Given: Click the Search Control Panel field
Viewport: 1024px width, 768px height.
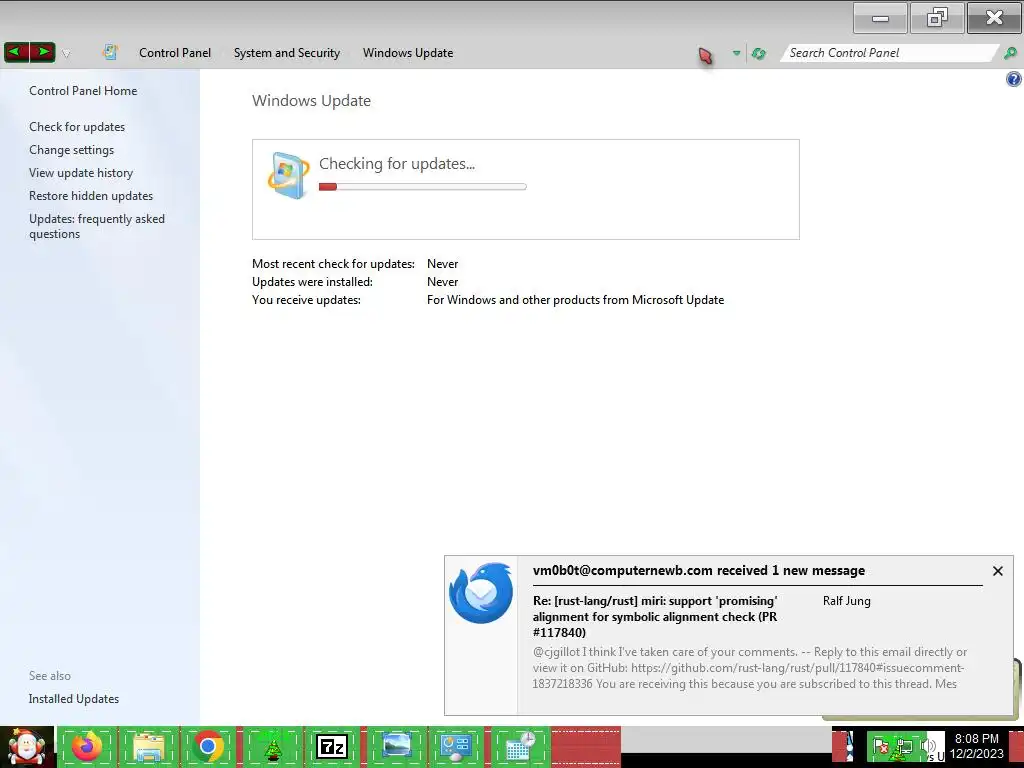Looking at the screenshot, I should click(889, 53).
